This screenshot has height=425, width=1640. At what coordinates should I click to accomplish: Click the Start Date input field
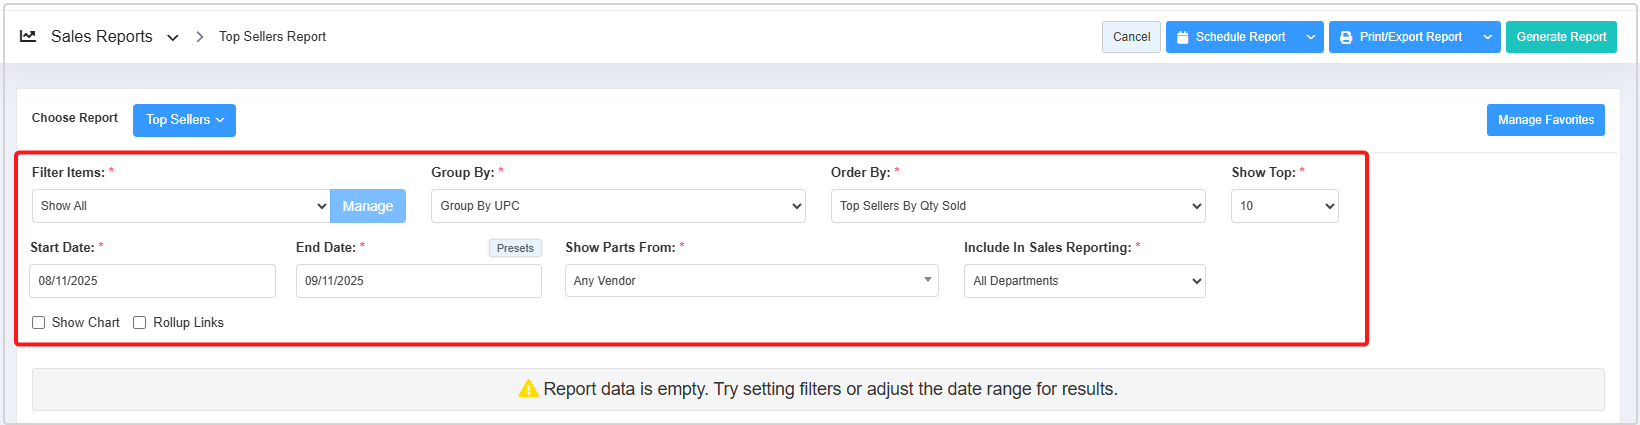click(152, 281)
